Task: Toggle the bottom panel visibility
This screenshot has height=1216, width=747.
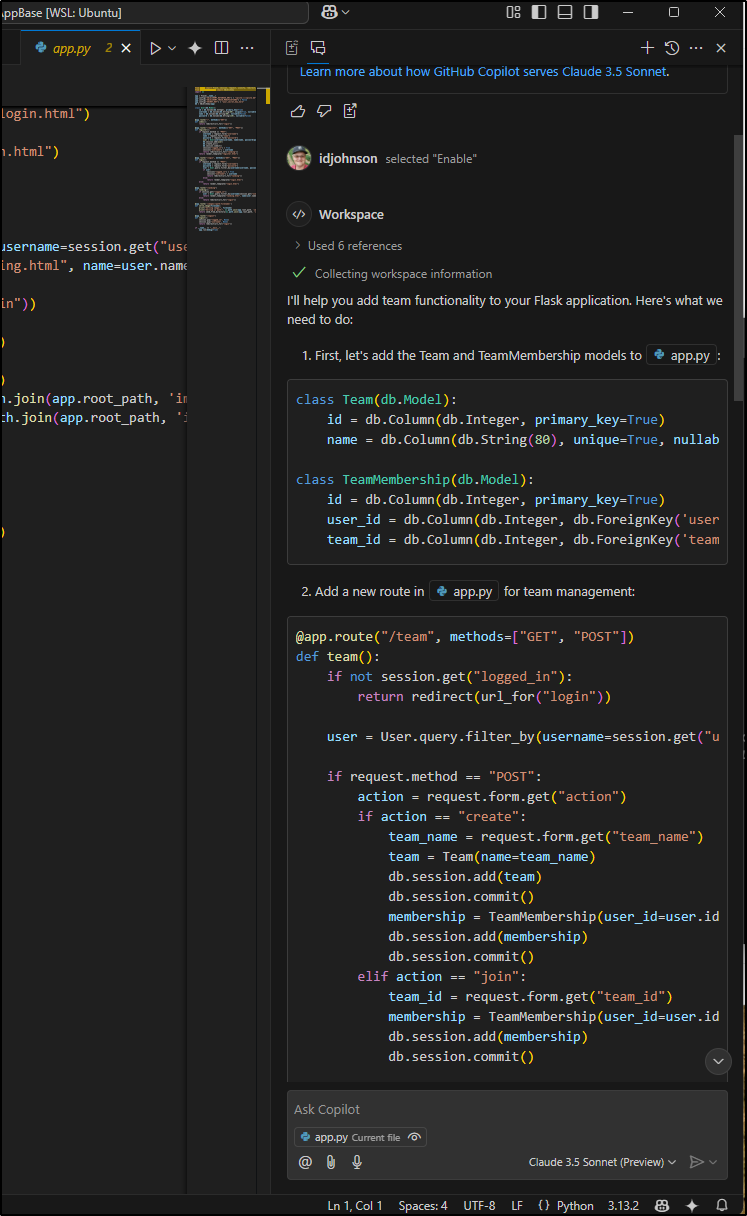Action: 565,12
